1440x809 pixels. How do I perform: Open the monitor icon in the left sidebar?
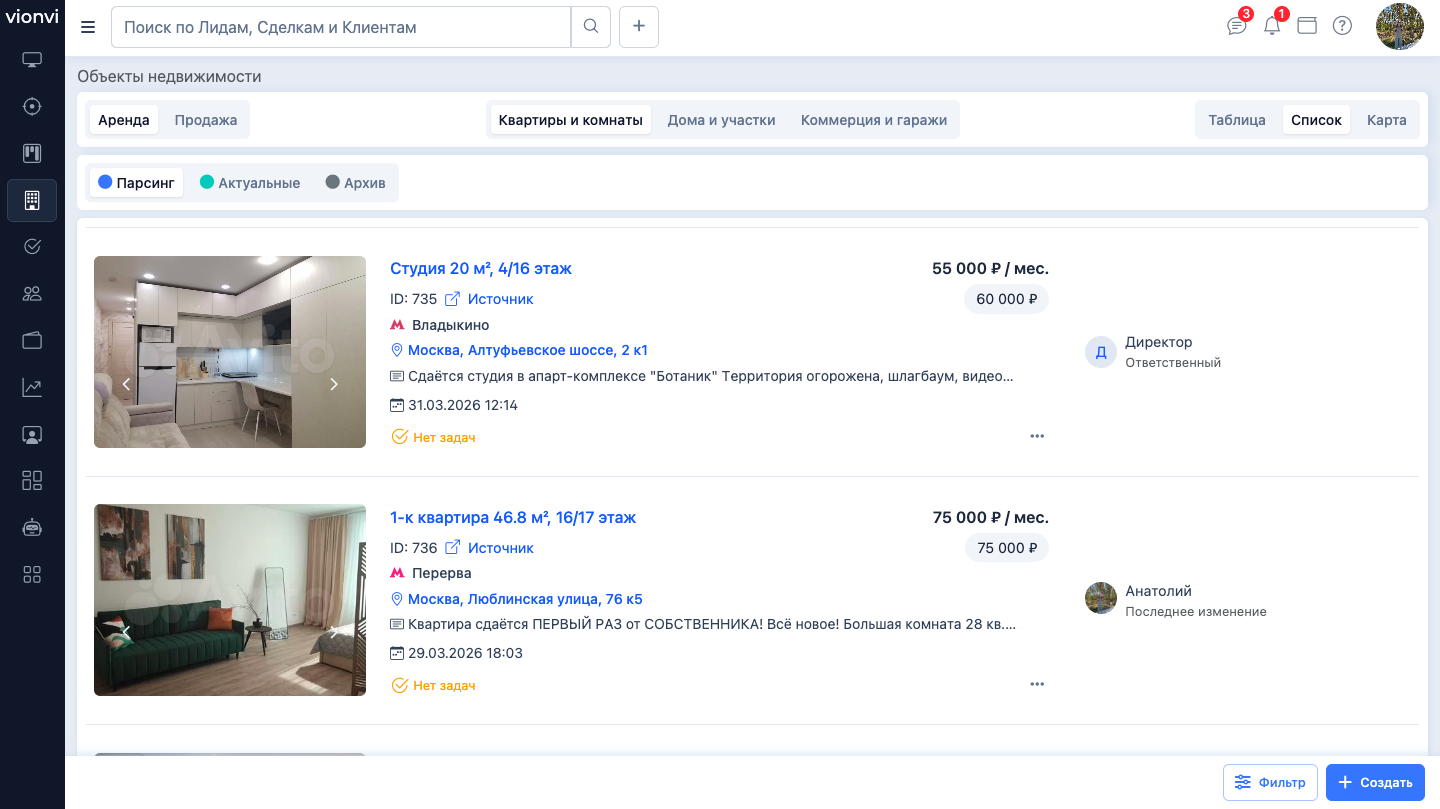[x=32, y=60]
